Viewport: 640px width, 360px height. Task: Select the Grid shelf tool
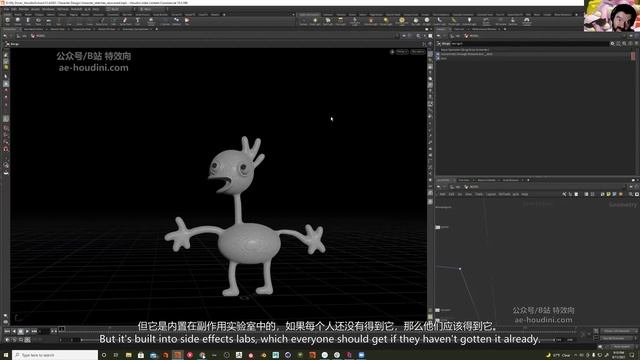pyautogui.click(x=49, y=21)
